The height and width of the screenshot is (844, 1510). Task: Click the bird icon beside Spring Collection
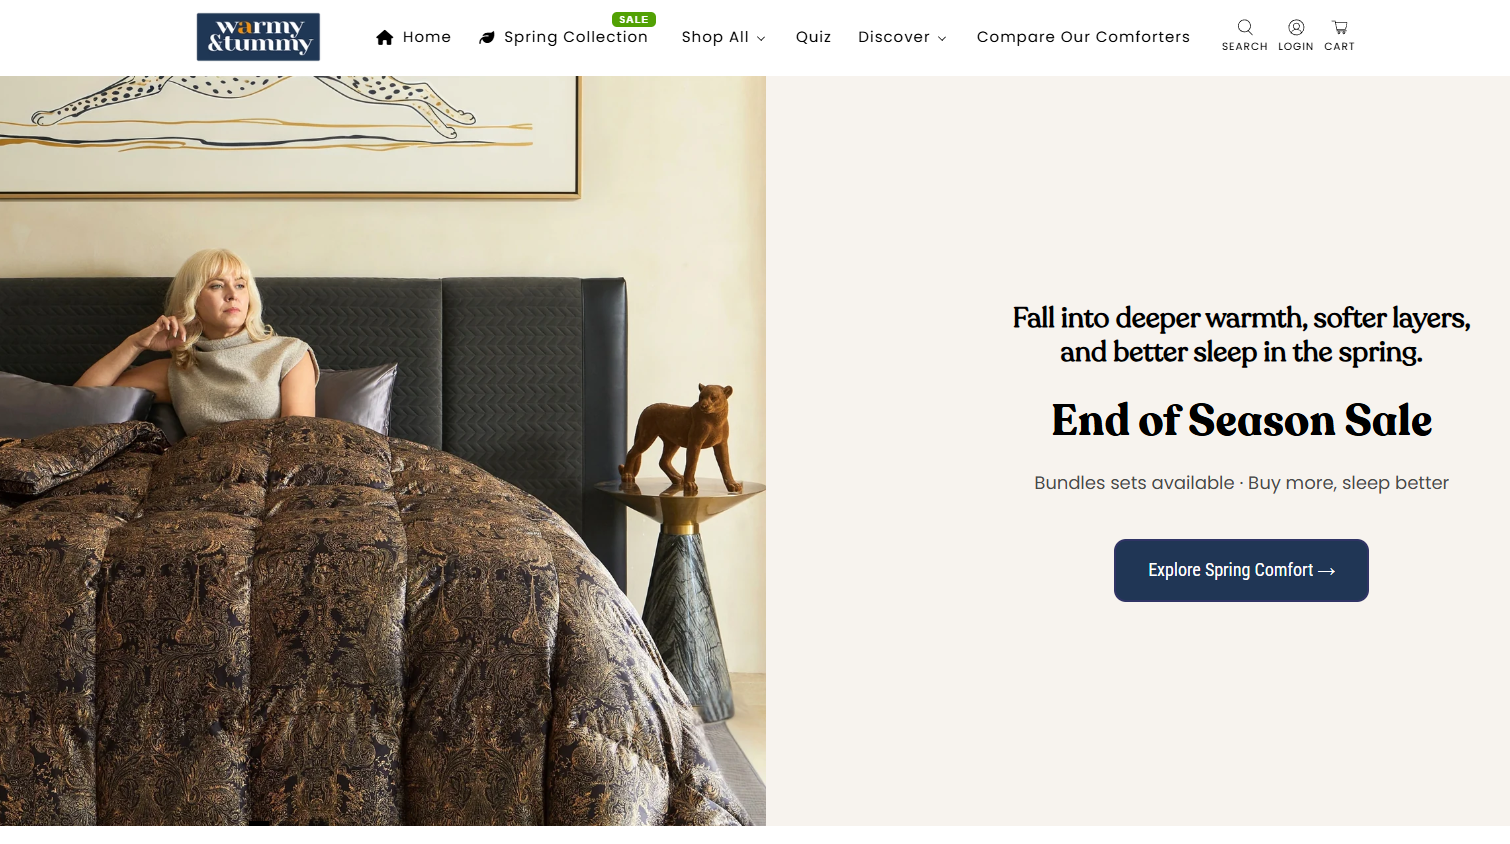487,38
